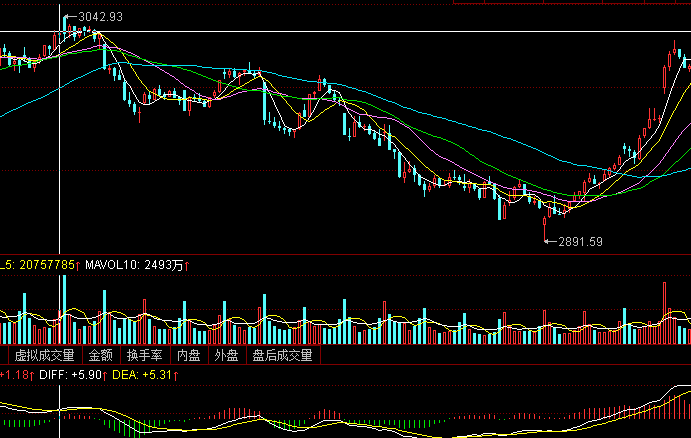Click the MAVOL10 2493万 indicator label

tap(134, 264)
